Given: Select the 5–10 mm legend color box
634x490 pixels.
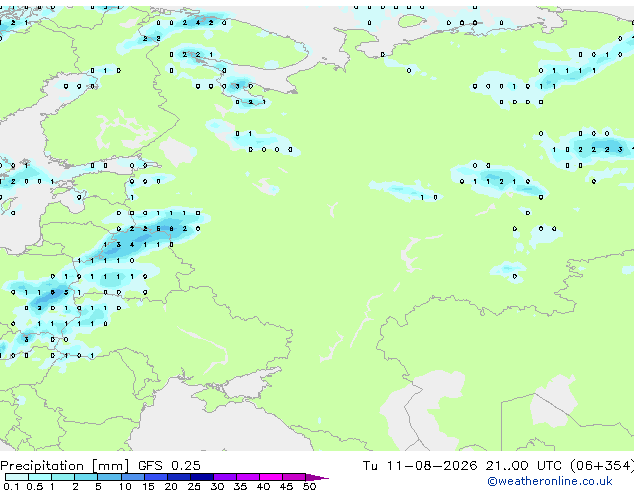Looking at the screenshot, I should 109,477.
